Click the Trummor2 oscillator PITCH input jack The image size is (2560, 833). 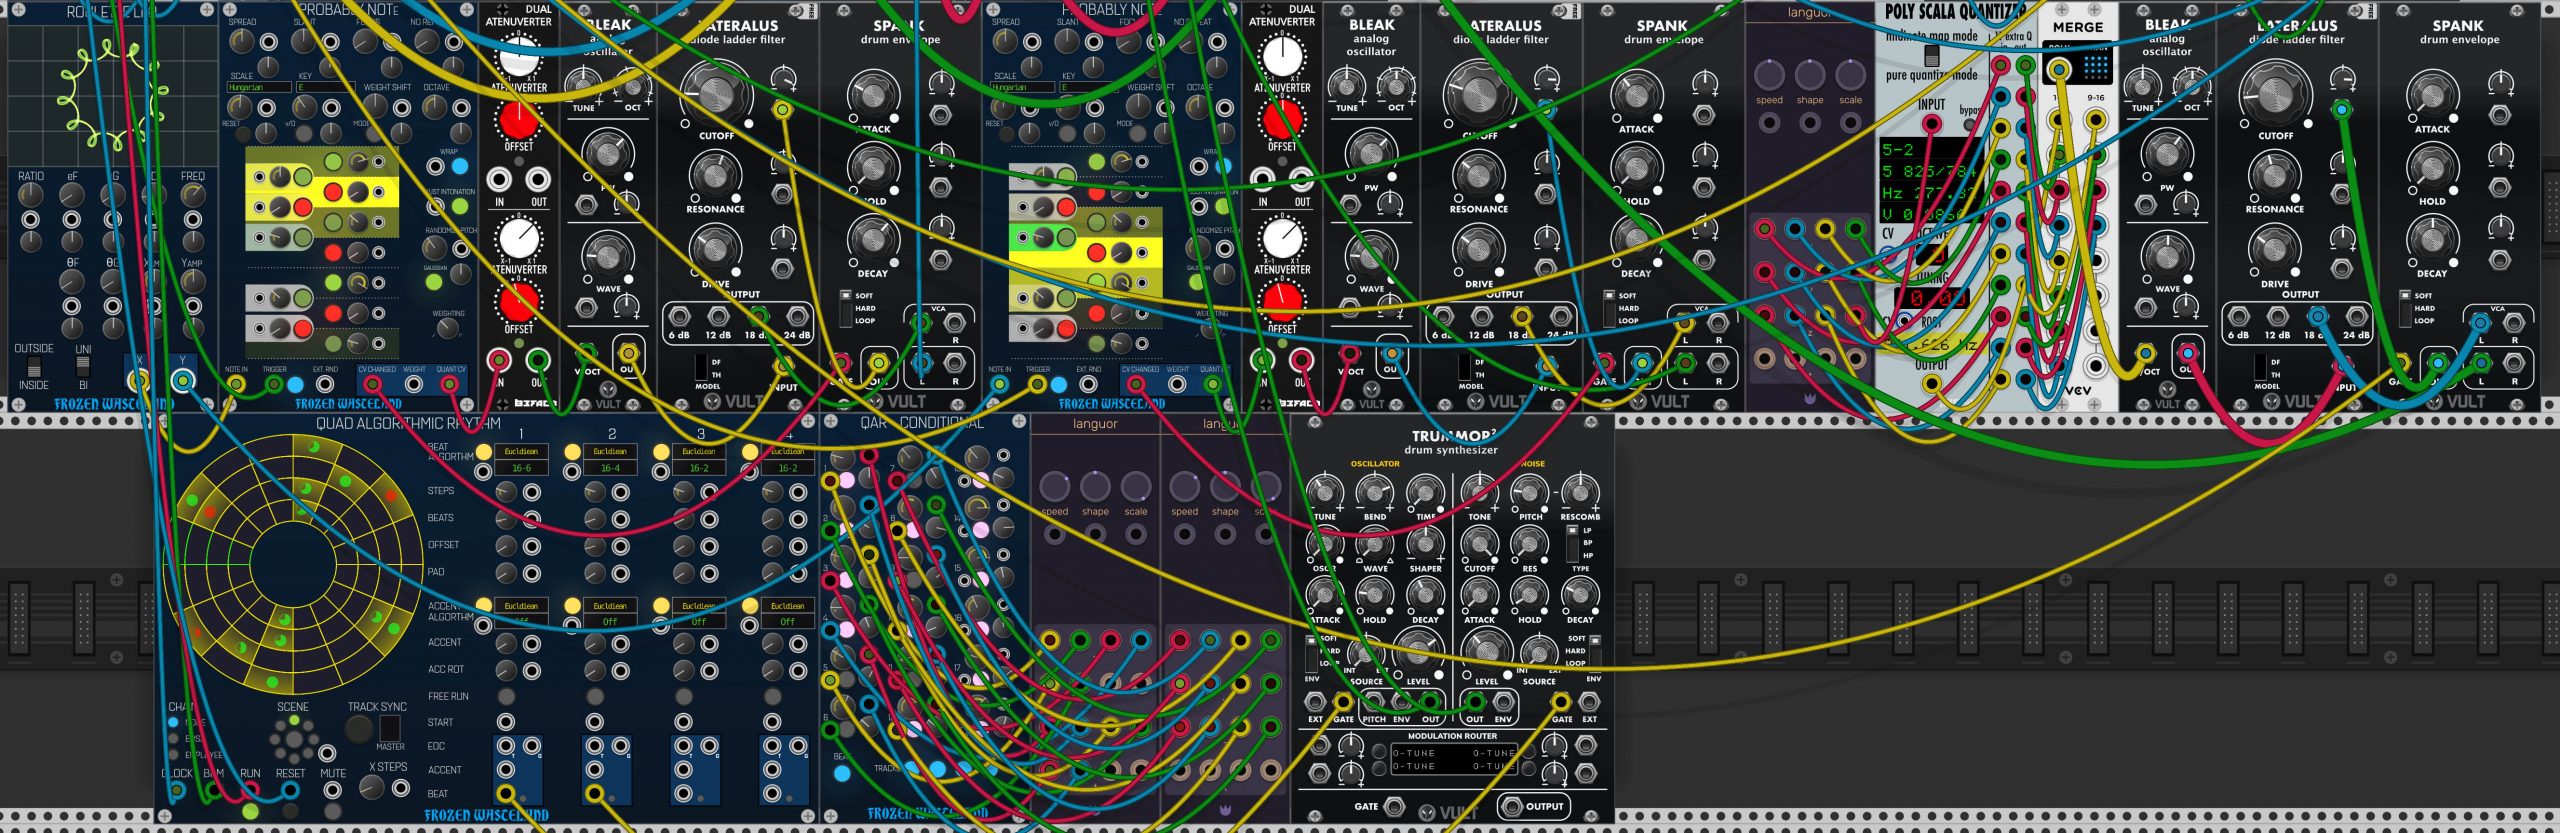tap(1375, 702)
